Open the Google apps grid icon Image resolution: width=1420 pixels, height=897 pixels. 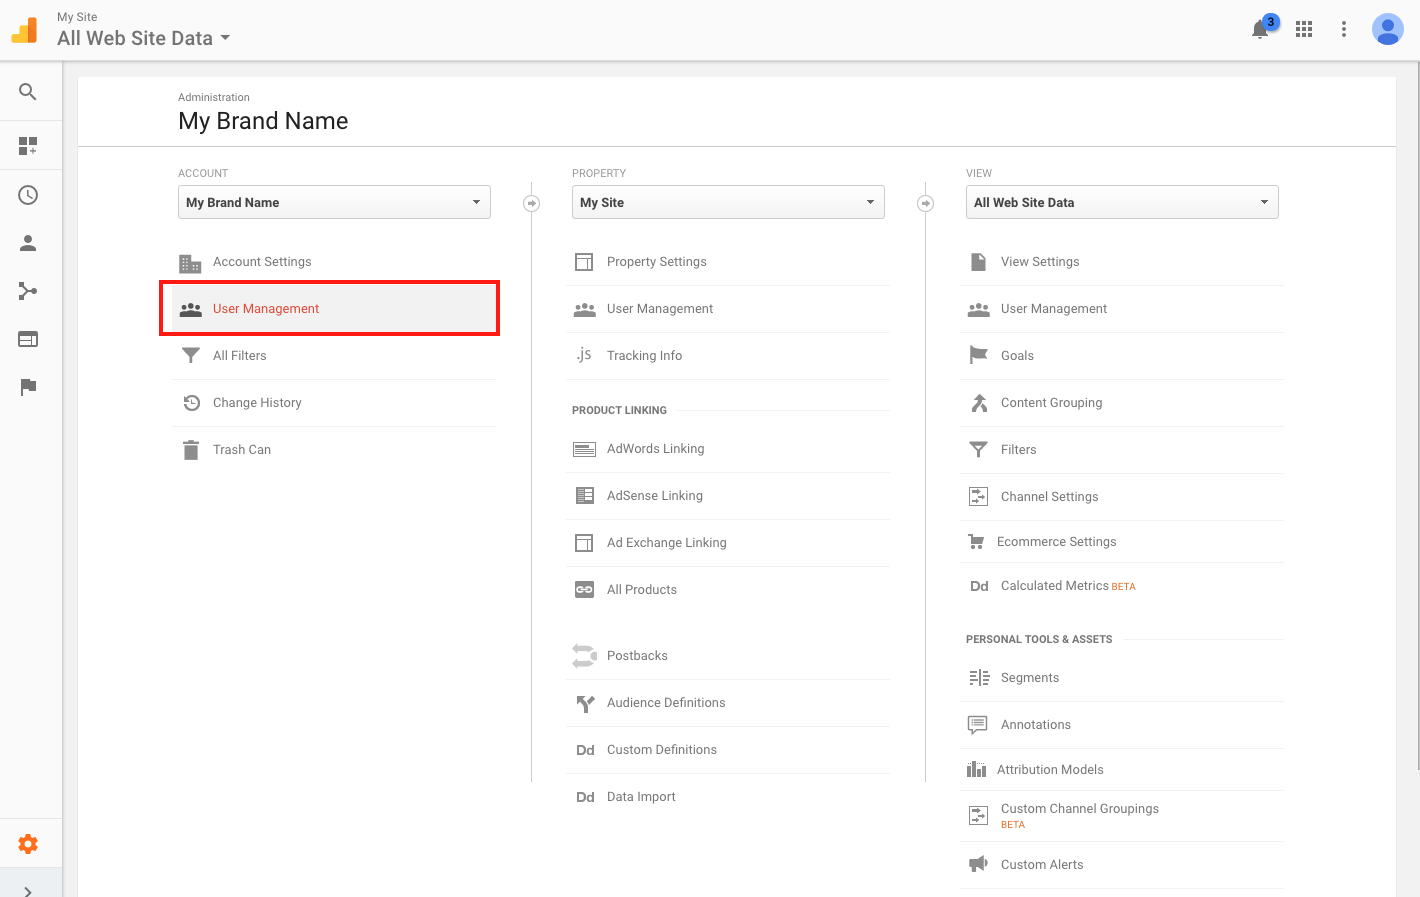click(1304, 29)
